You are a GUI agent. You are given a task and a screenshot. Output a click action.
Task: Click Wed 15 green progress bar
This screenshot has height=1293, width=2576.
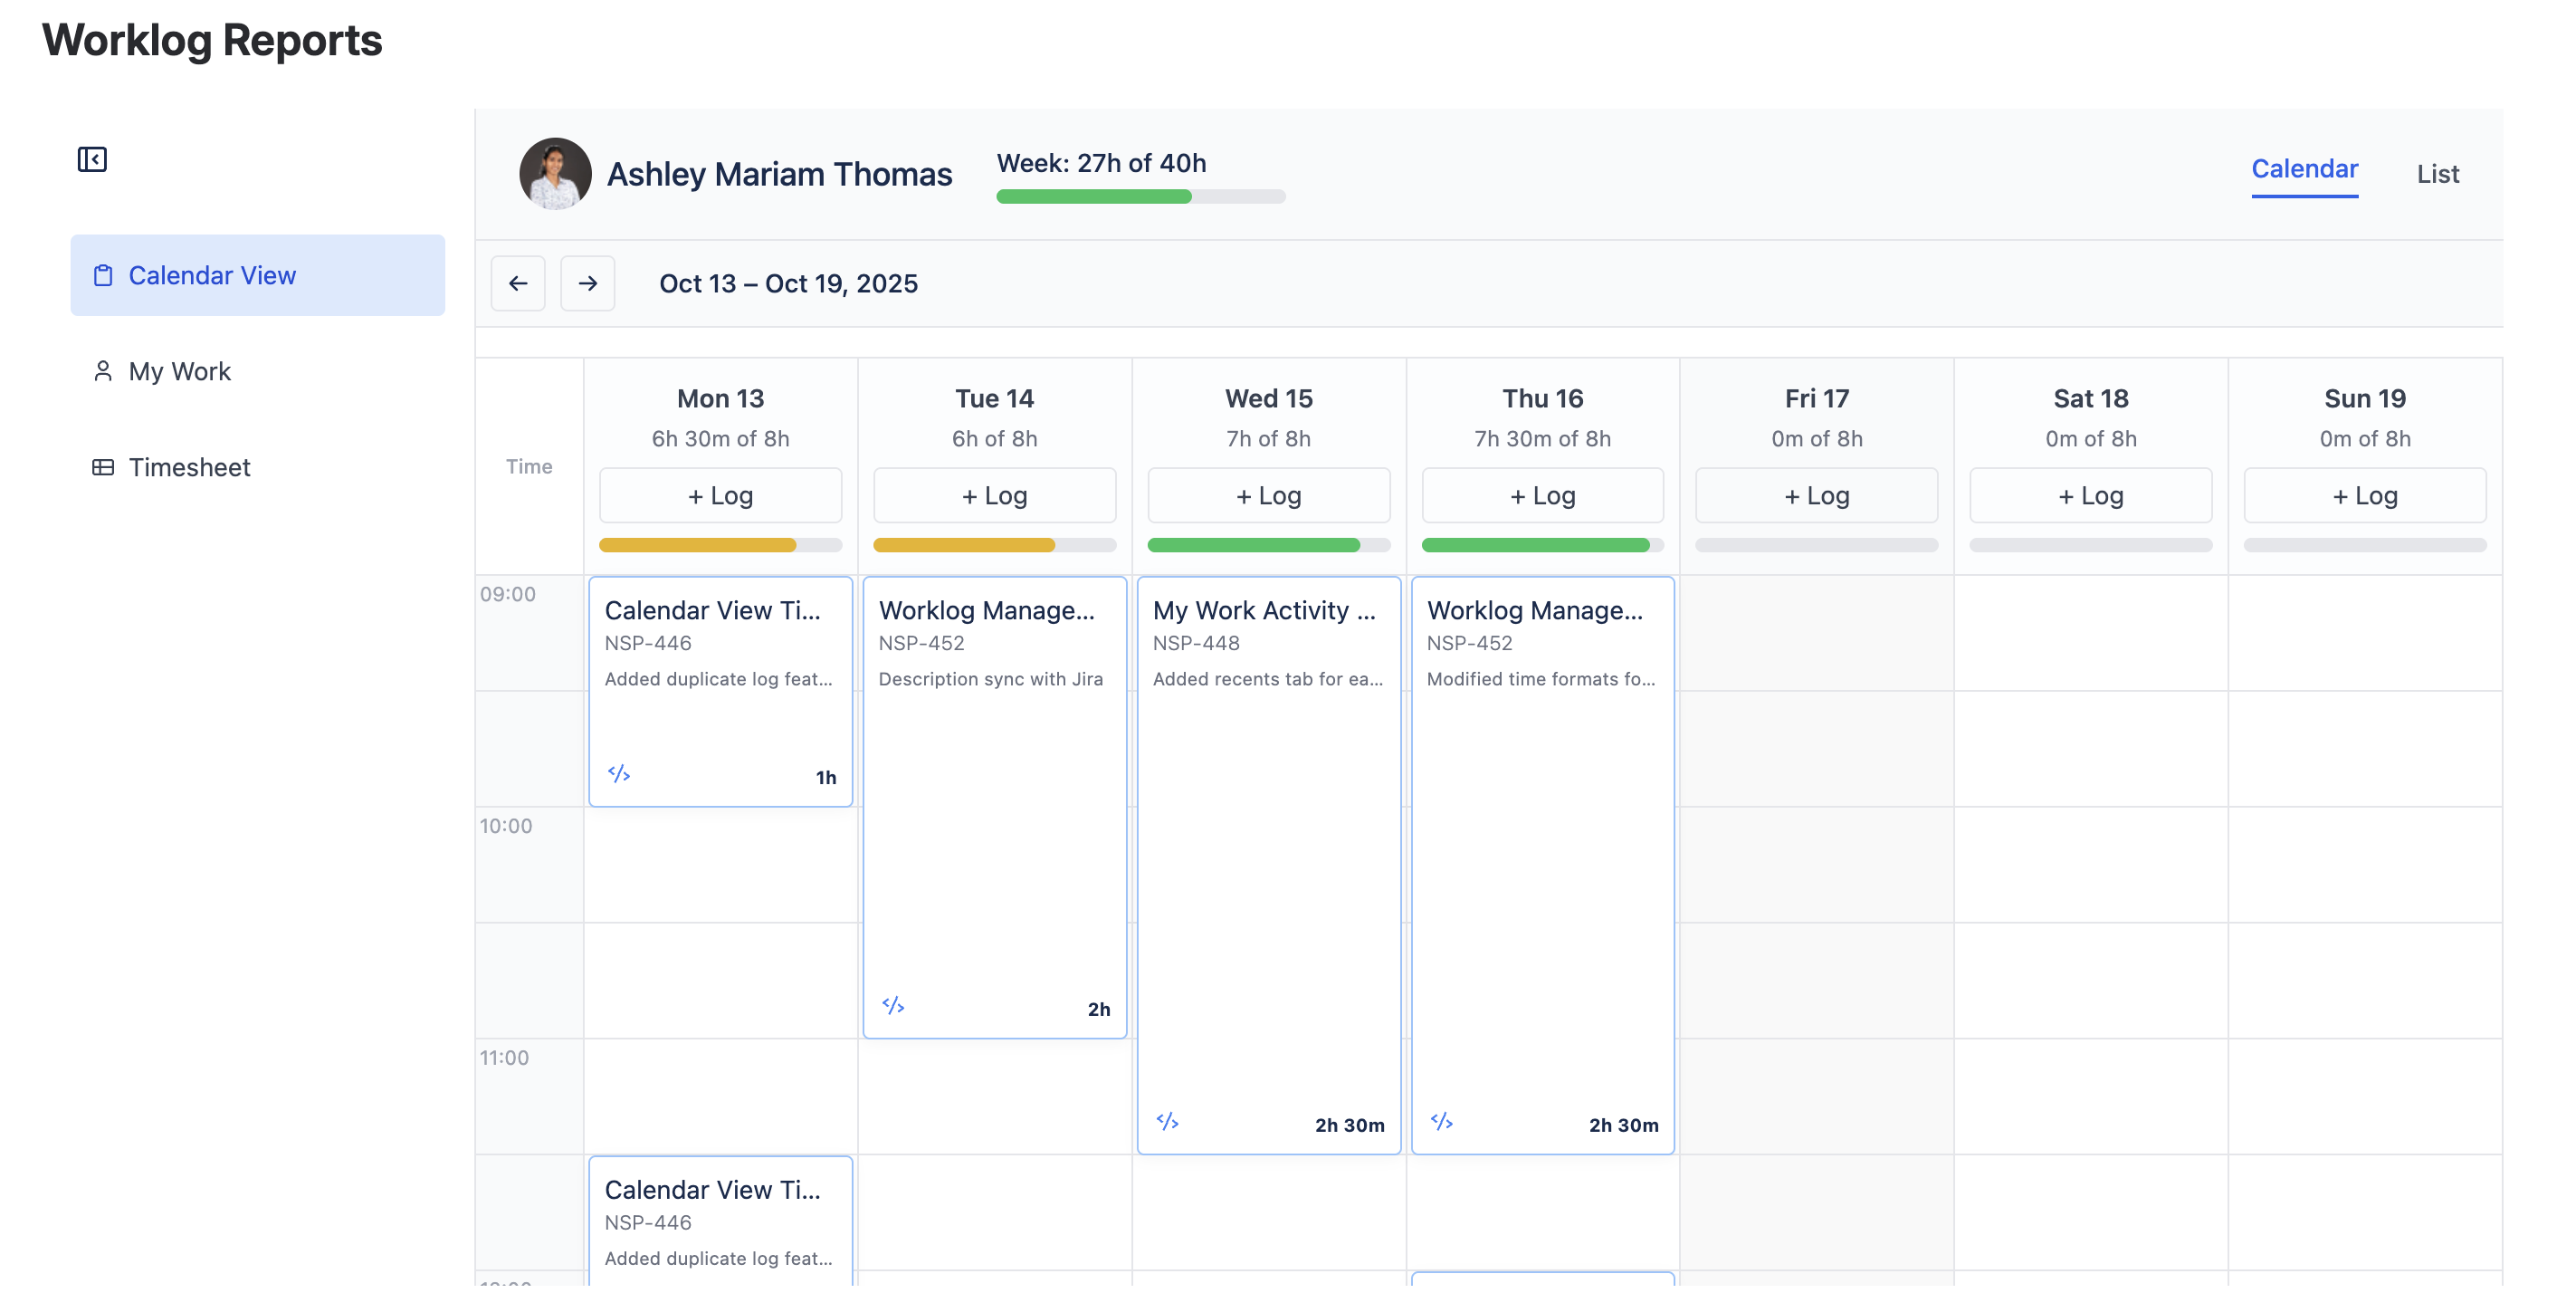1268,545
